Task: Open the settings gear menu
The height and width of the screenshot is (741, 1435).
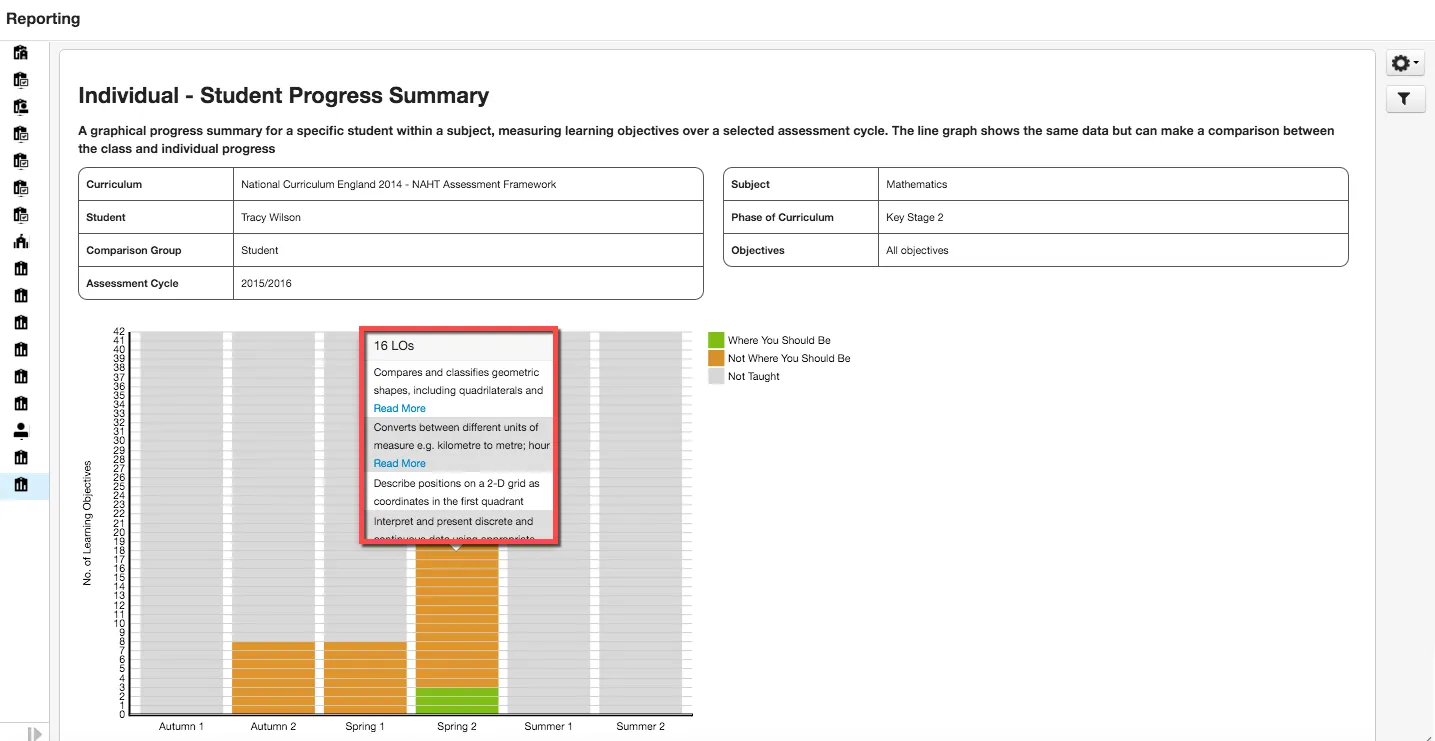Action: point(1405,63)
